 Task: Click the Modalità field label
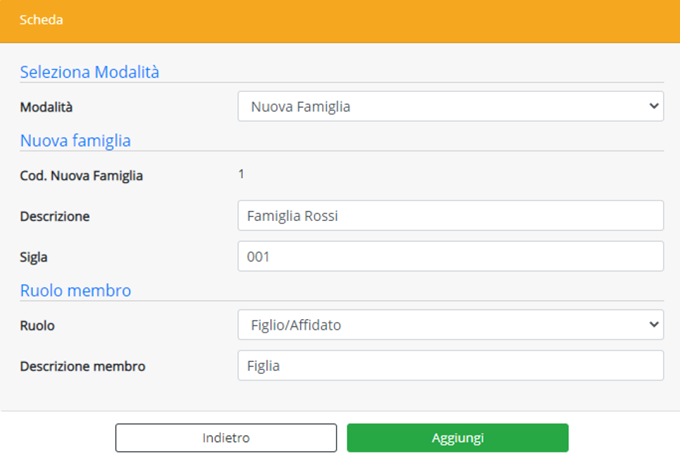(47, 106)
